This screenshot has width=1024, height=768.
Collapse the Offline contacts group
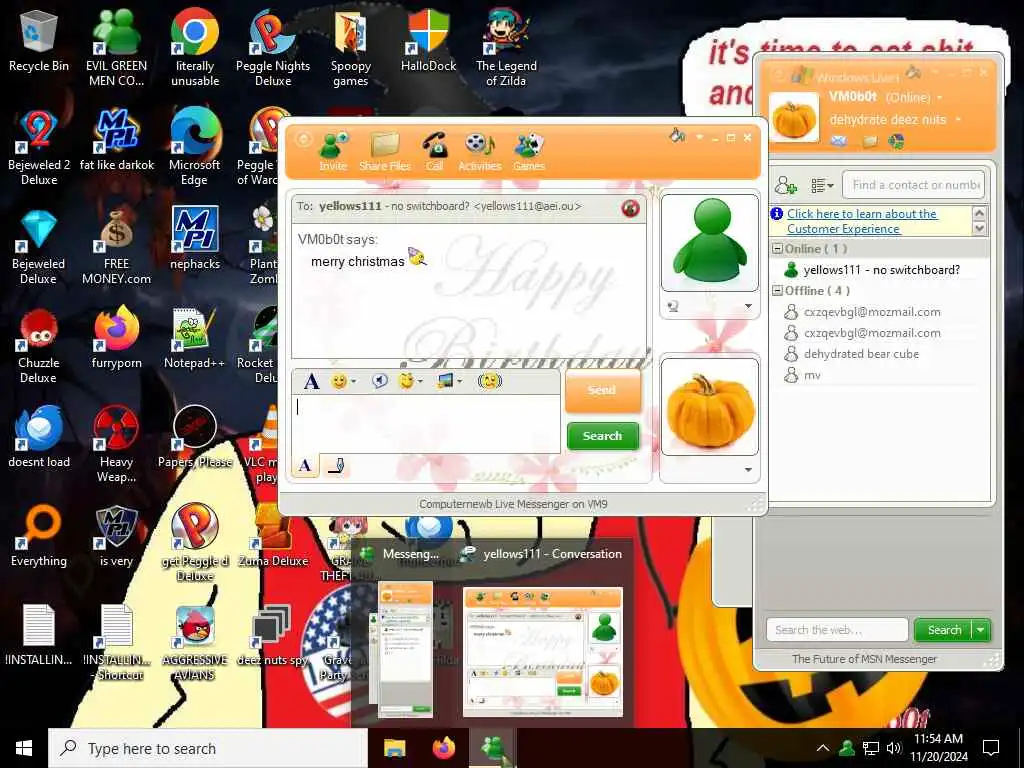pyautogui.click(x=777, y=291)
